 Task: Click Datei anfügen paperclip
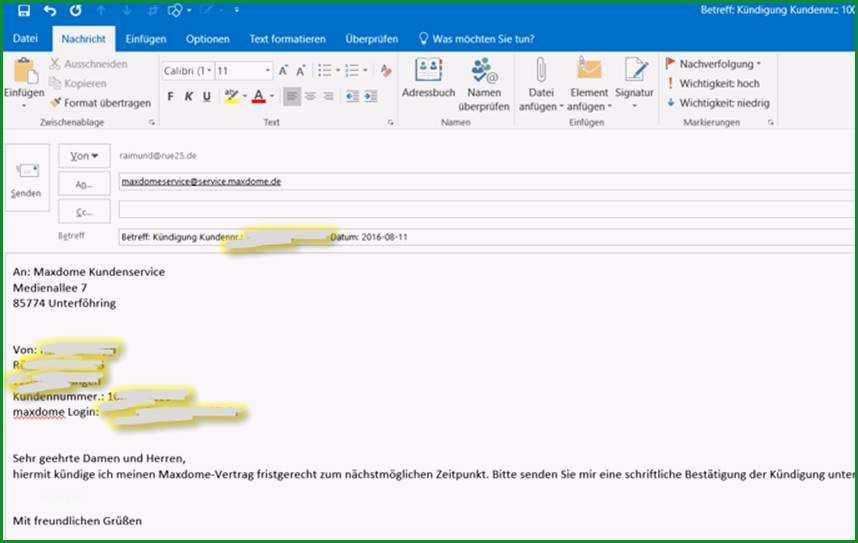541,84
